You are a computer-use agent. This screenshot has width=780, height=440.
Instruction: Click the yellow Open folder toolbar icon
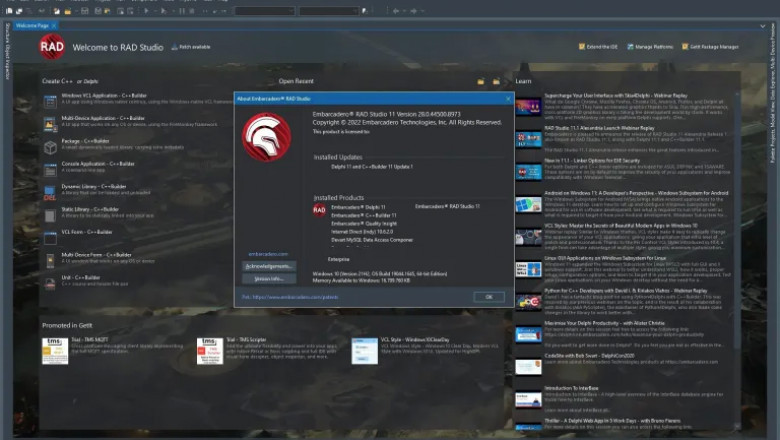[68, 10]
